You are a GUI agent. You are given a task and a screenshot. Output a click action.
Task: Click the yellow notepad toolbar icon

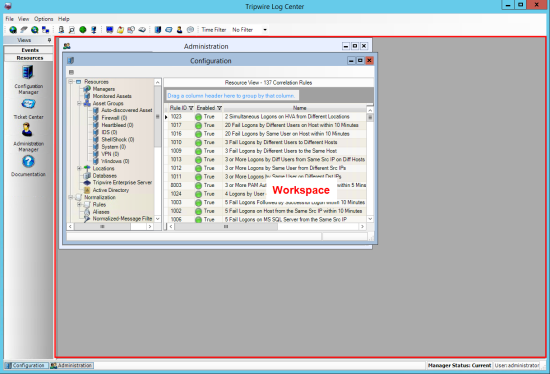120,30
